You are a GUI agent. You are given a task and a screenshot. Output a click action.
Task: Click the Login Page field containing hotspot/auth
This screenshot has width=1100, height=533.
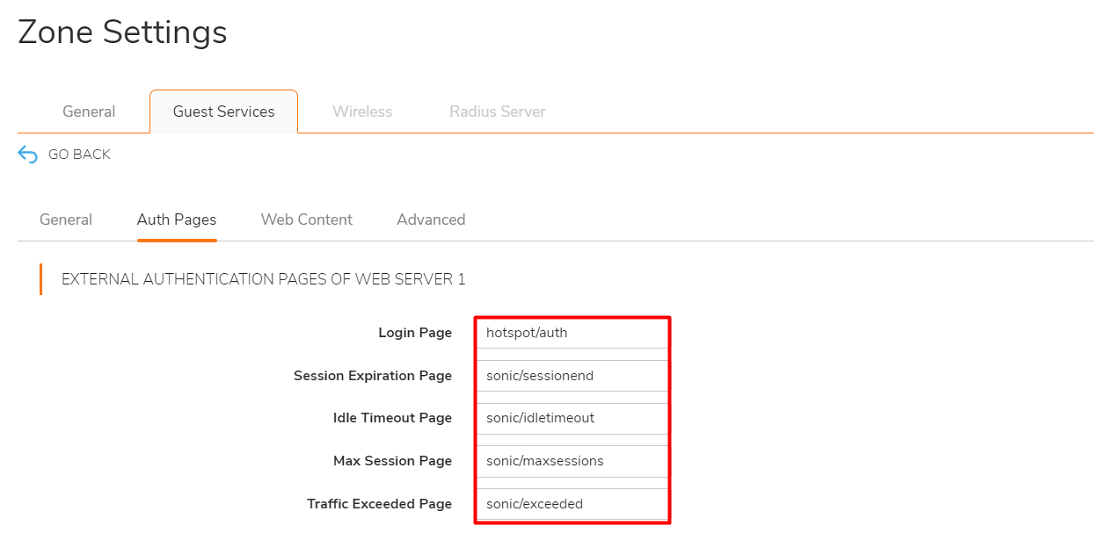click(571, 333)
